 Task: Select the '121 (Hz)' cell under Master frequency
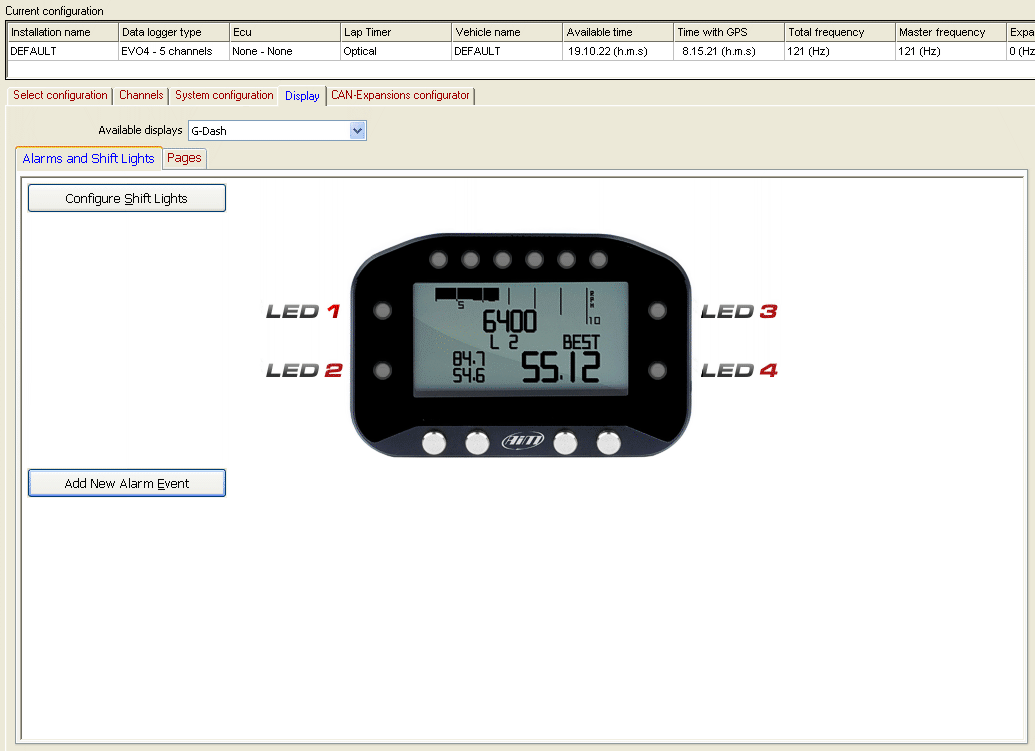click(951, 51)
